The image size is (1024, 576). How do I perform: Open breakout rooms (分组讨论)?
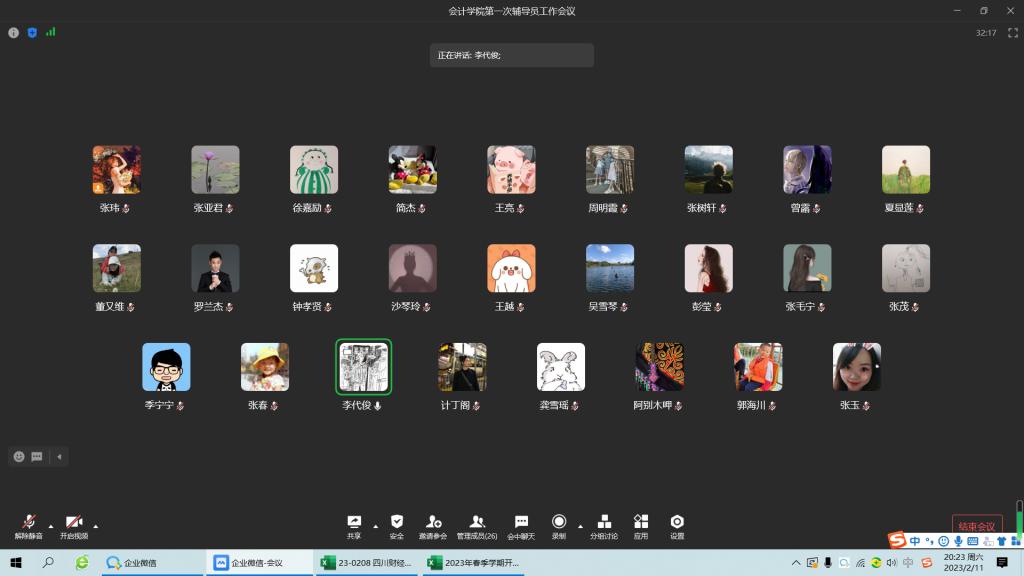pyautogui.click(x=604, y=522)
